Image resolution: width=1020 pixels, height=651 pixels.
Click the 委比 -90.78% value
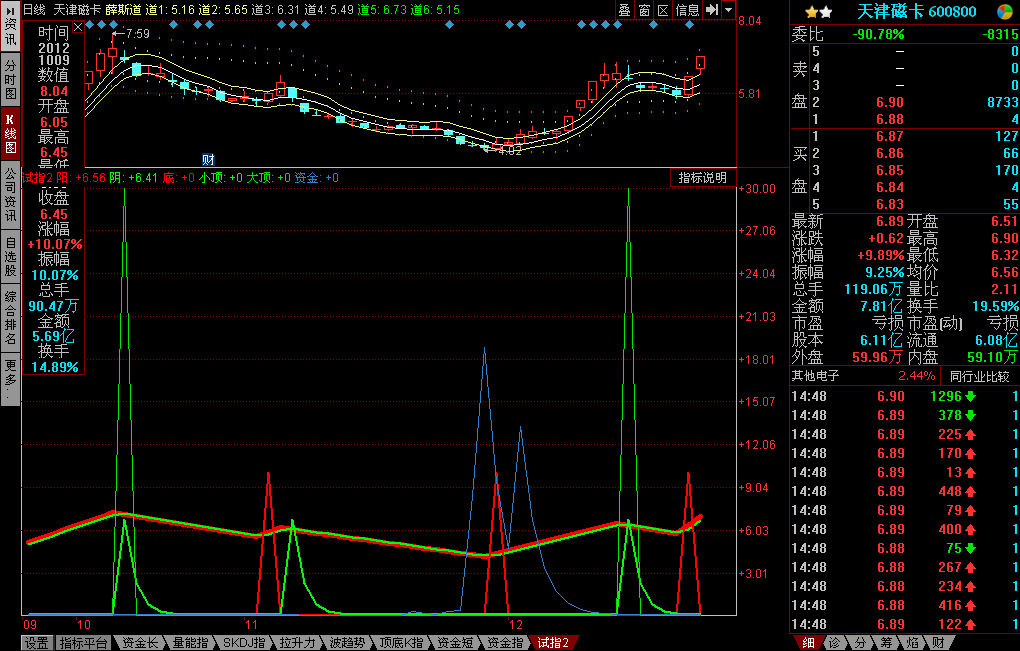[x=878, y=34]
